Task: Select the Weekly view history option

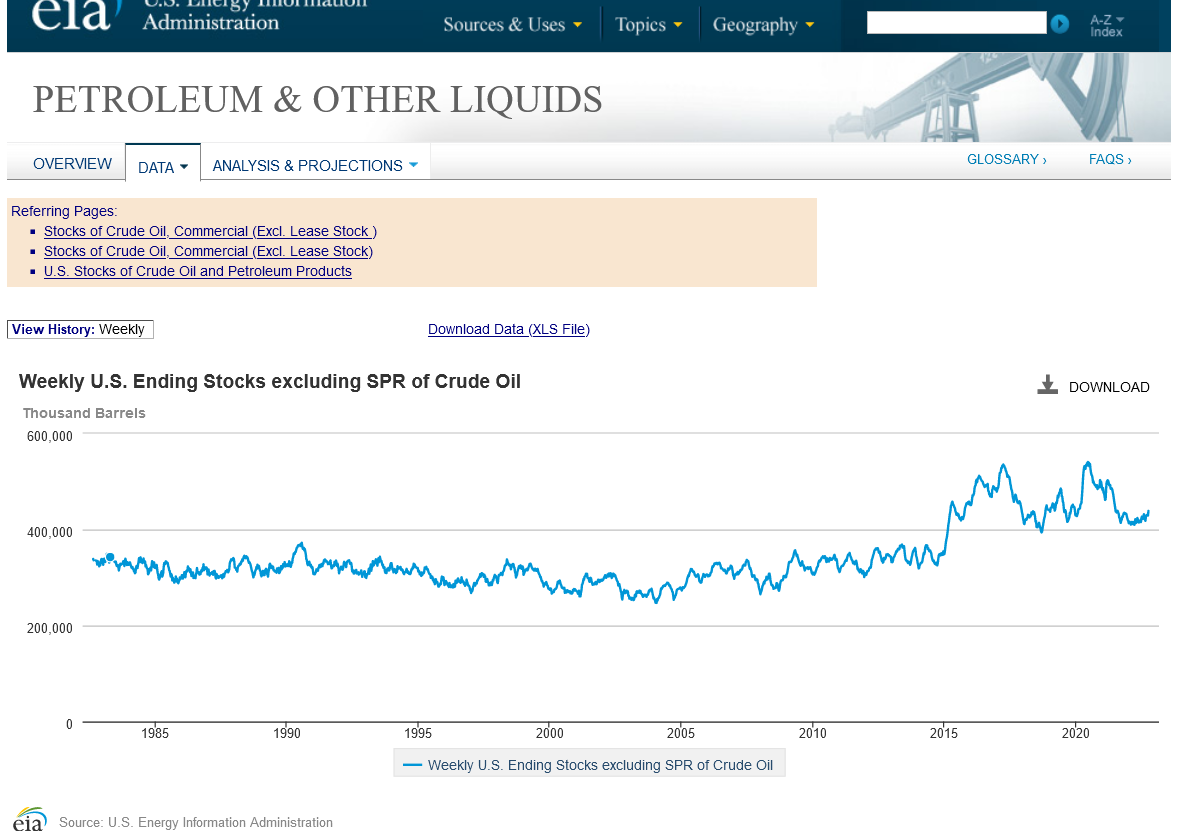Action: (x=121, y=330)
